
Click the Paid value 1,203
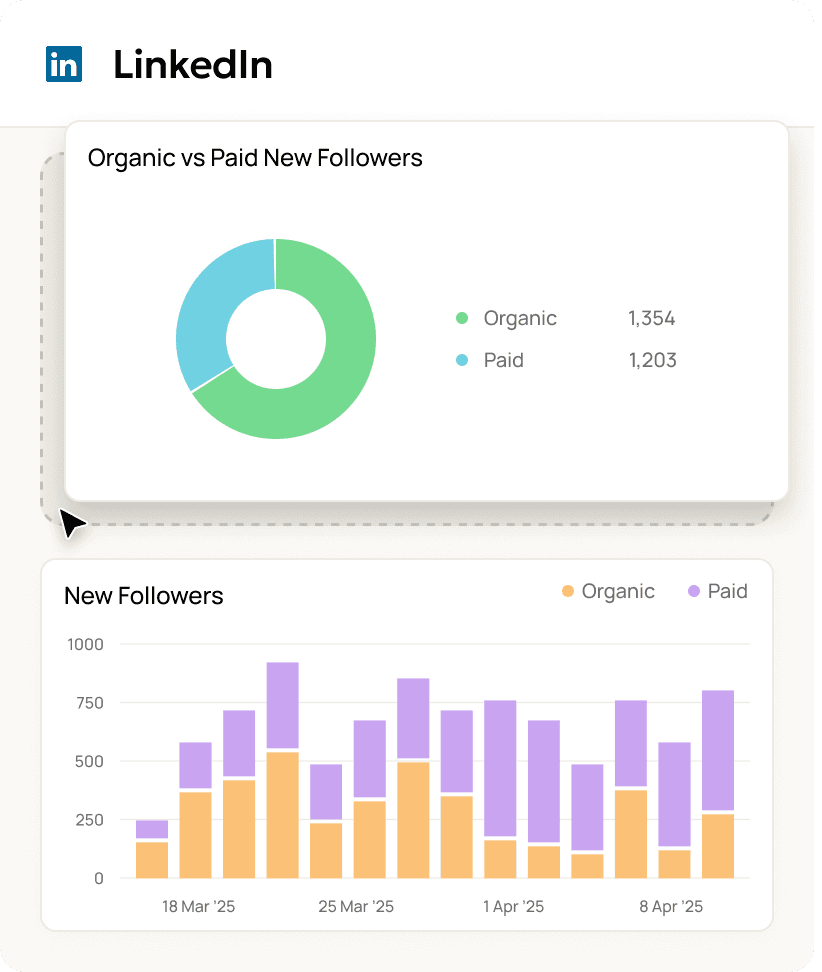[652, 360]
